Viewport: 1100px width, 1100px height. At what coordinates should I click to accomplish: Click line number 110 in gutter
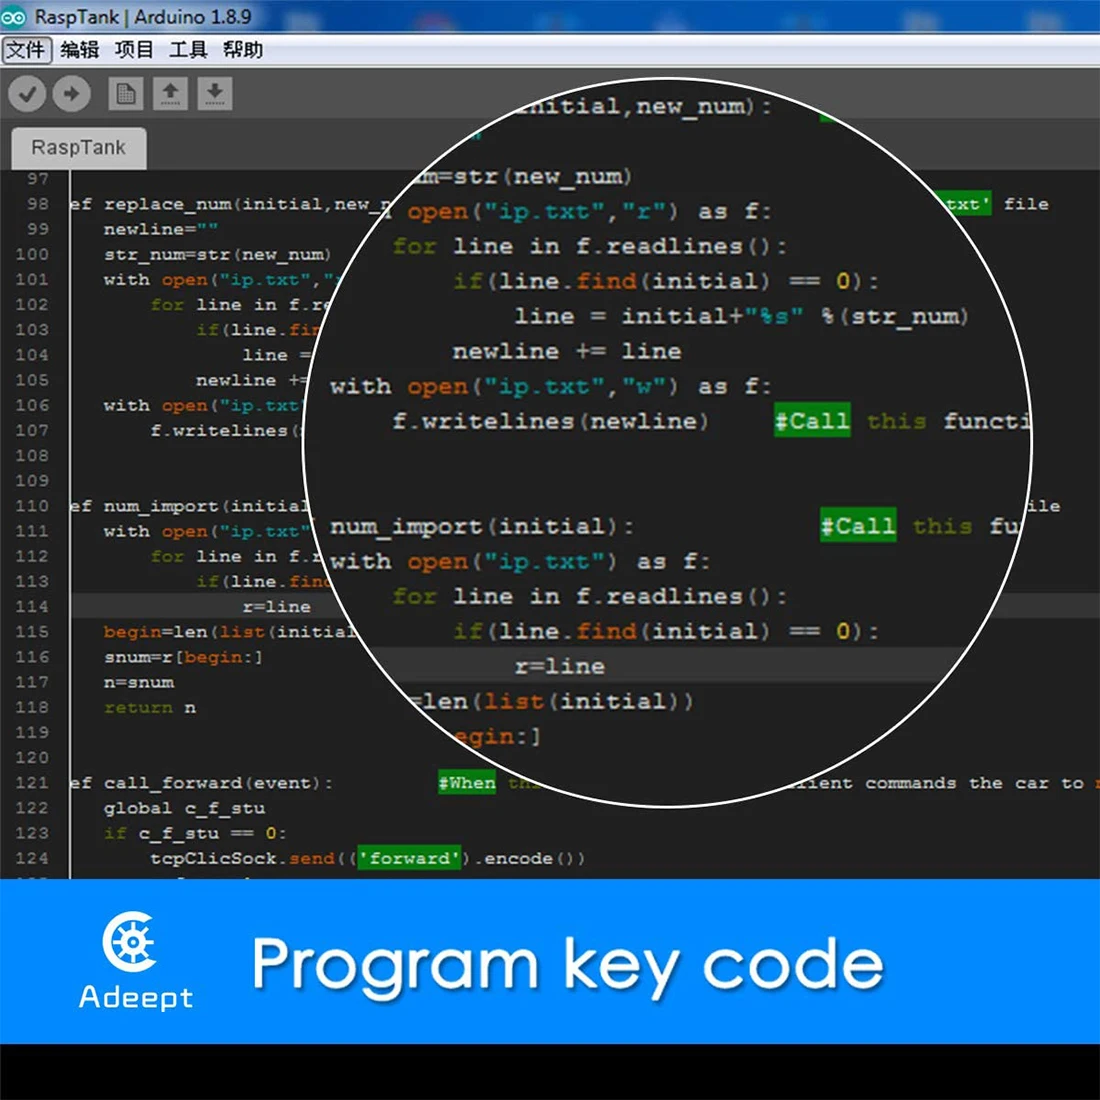tap(32, 507)
